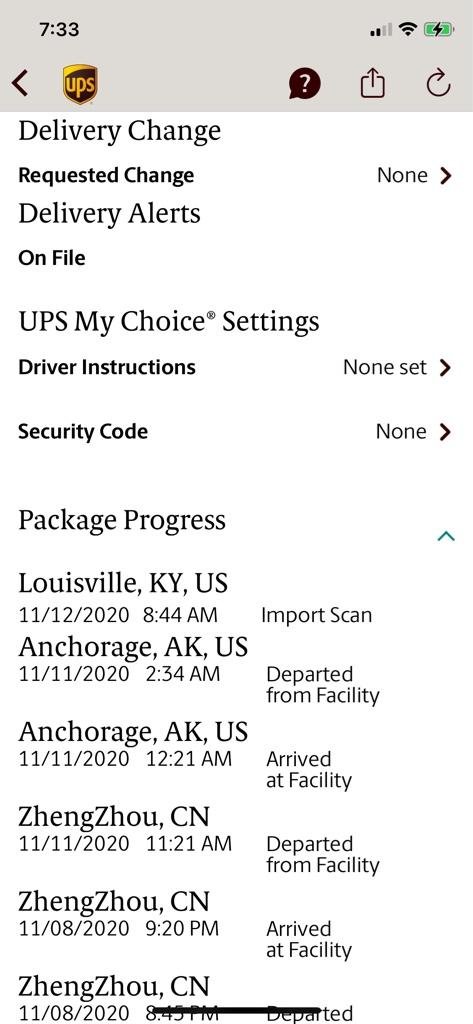Tap the Security Code label
The height and width of the screenshot is (1024, 473).
(x=83, y=432)
